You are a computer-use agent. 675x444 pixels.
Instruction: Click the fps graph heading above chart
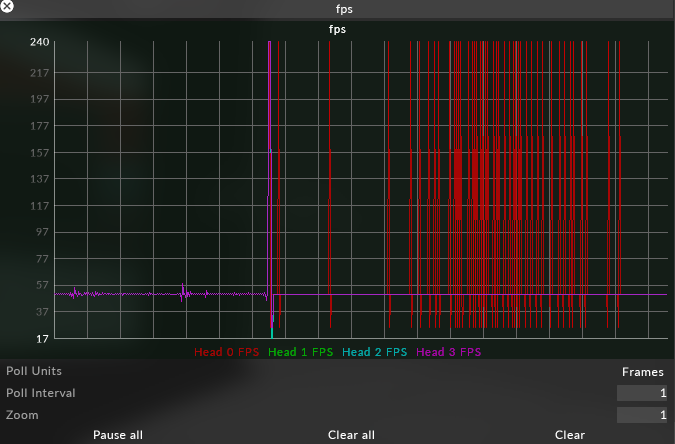tap(337, 29)
